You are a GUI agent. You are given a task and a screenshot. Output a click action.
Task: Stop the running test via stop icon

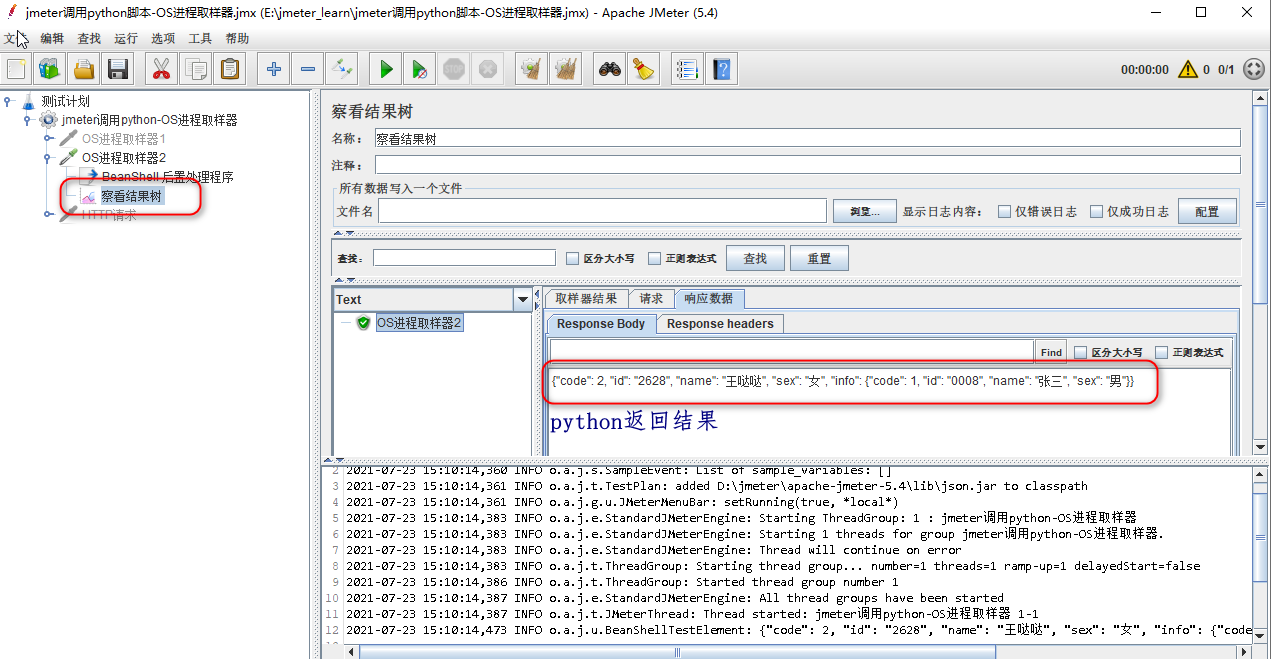453,68
